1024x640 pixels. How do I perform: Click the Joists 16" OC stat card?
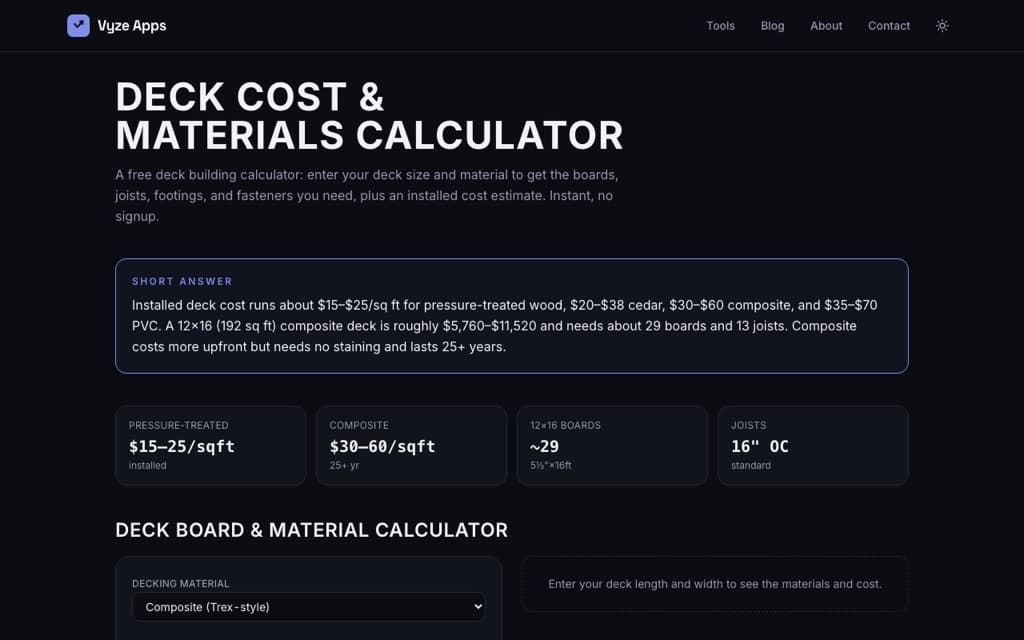(x=813, y=445)
